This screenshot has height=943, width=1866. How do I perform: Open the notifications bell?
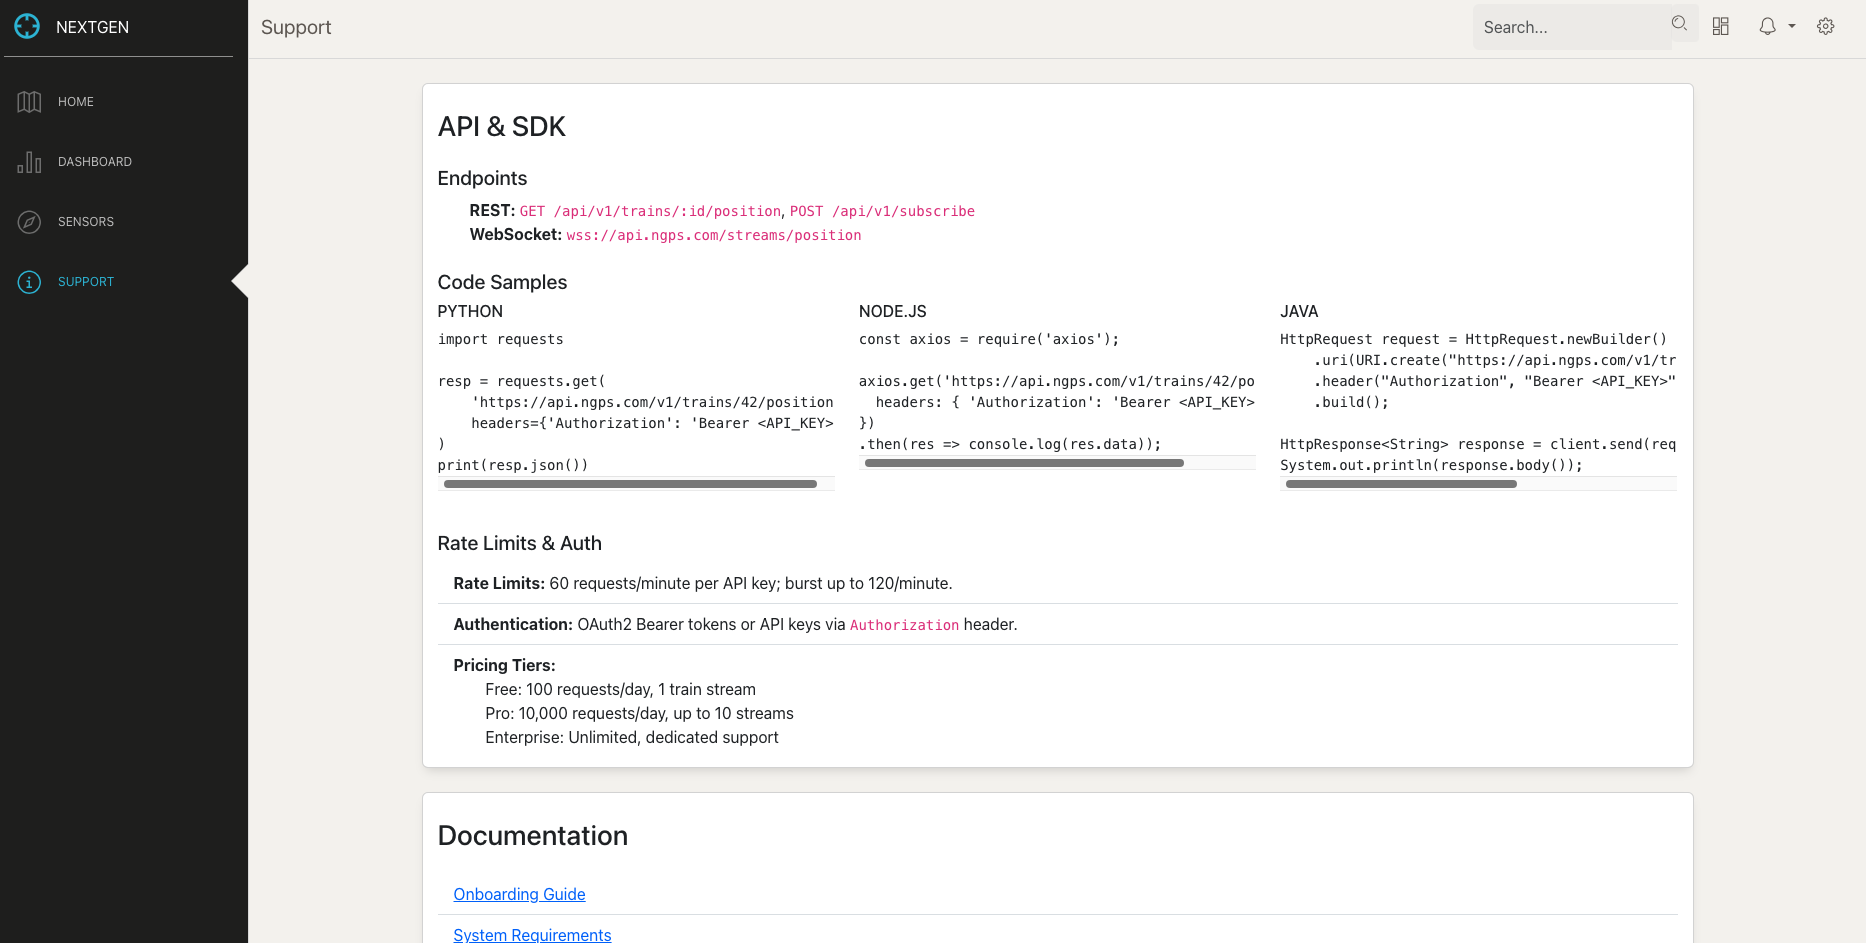coord(1767,27)
